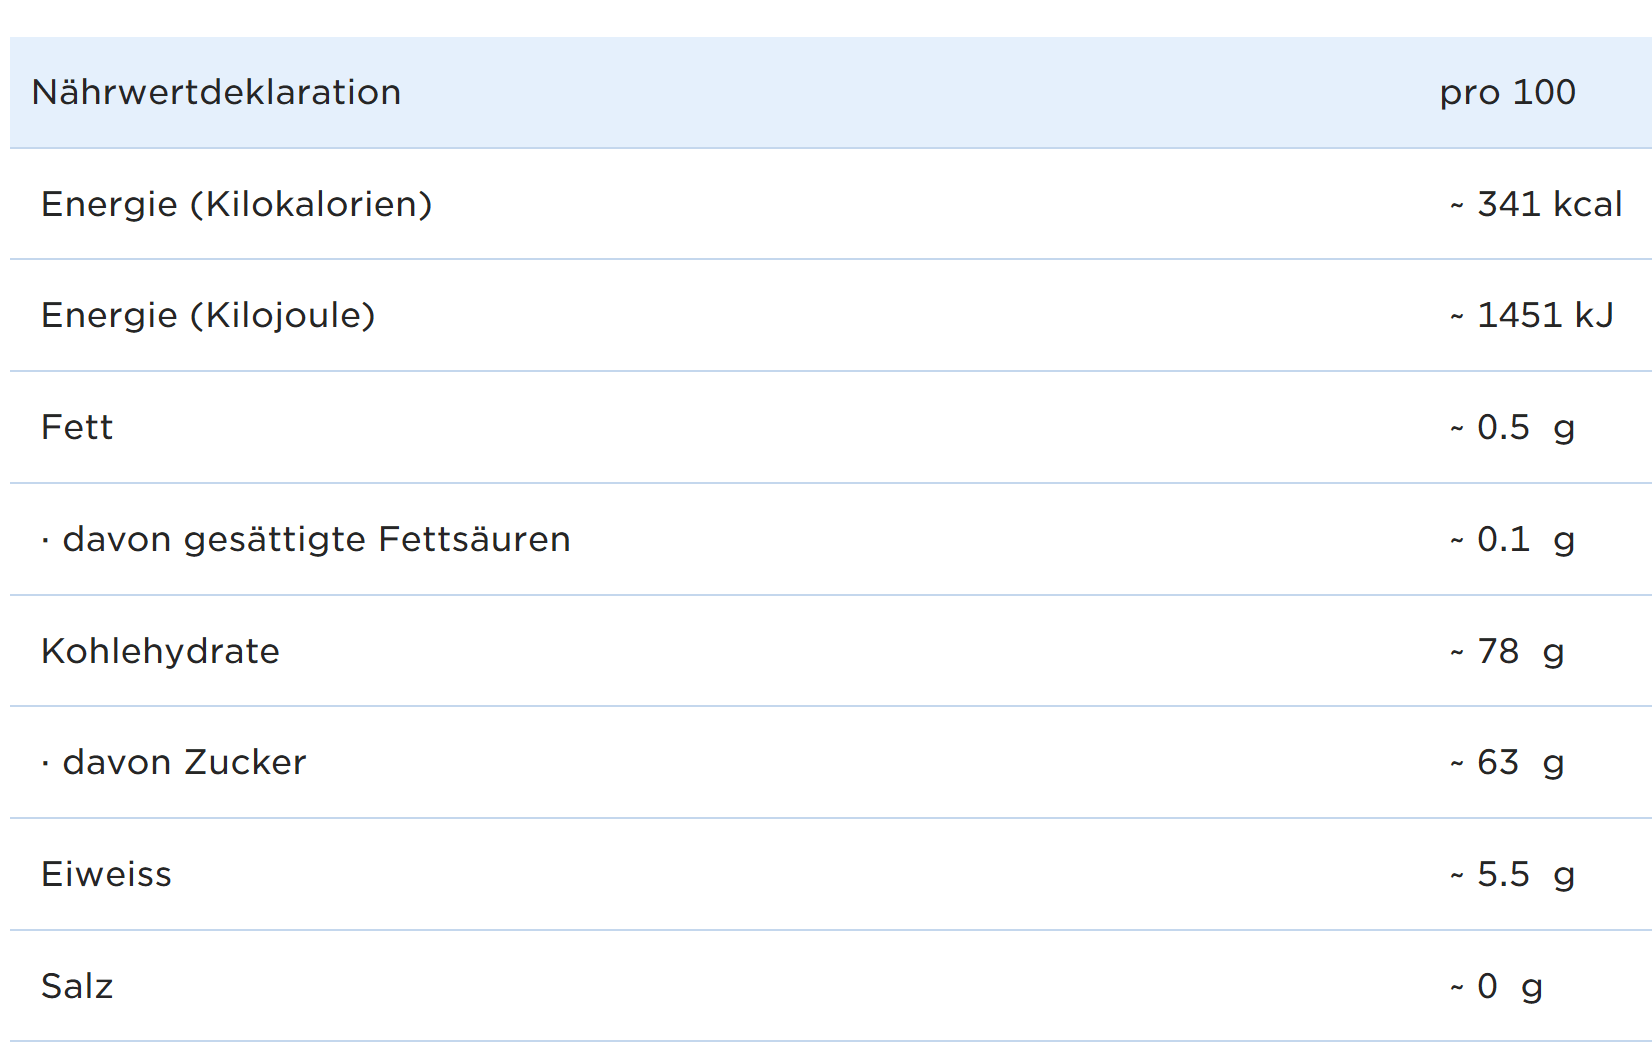The height and width of the screenshot is (1061, 1652).
Task: Click the Salz row label
Action: tap(77, 986)
